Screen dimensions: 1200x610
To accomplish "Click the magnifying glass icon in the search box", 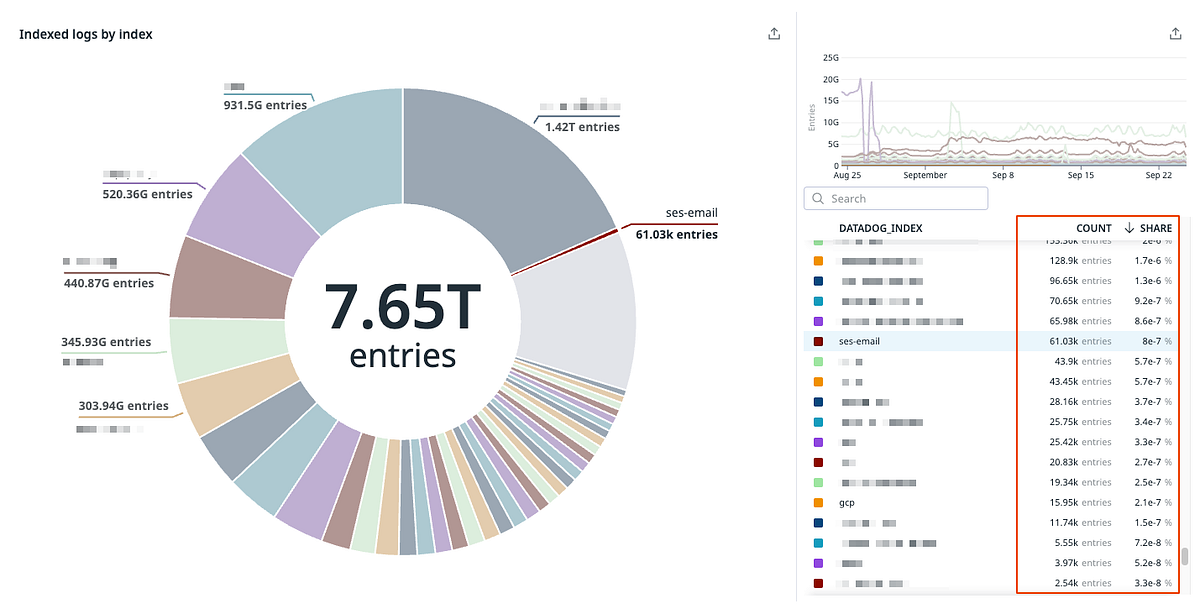I will [817, 198].
